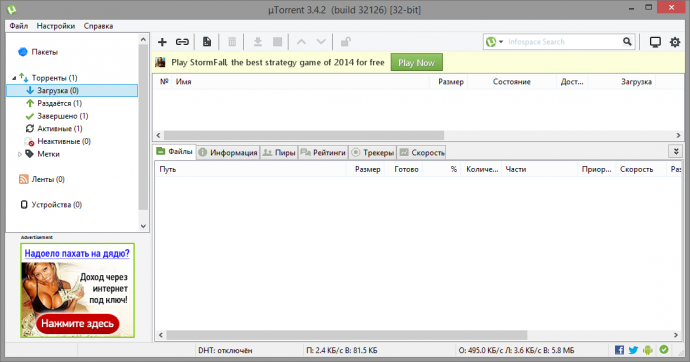Click Create New Torrent document icon
The height and width of the screenshot is (362, 690).
(206, 42)
